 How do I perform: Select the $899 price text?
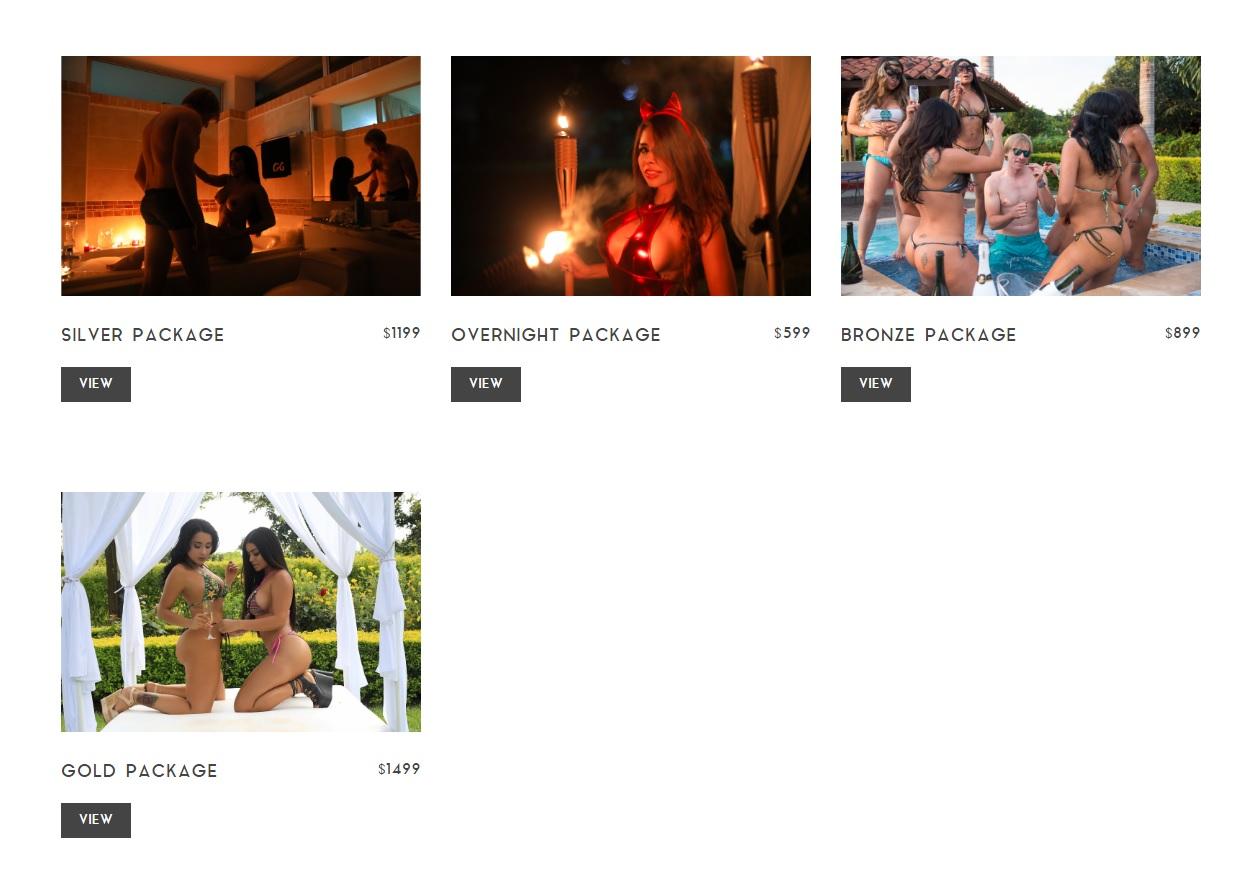pos(1182,333)
